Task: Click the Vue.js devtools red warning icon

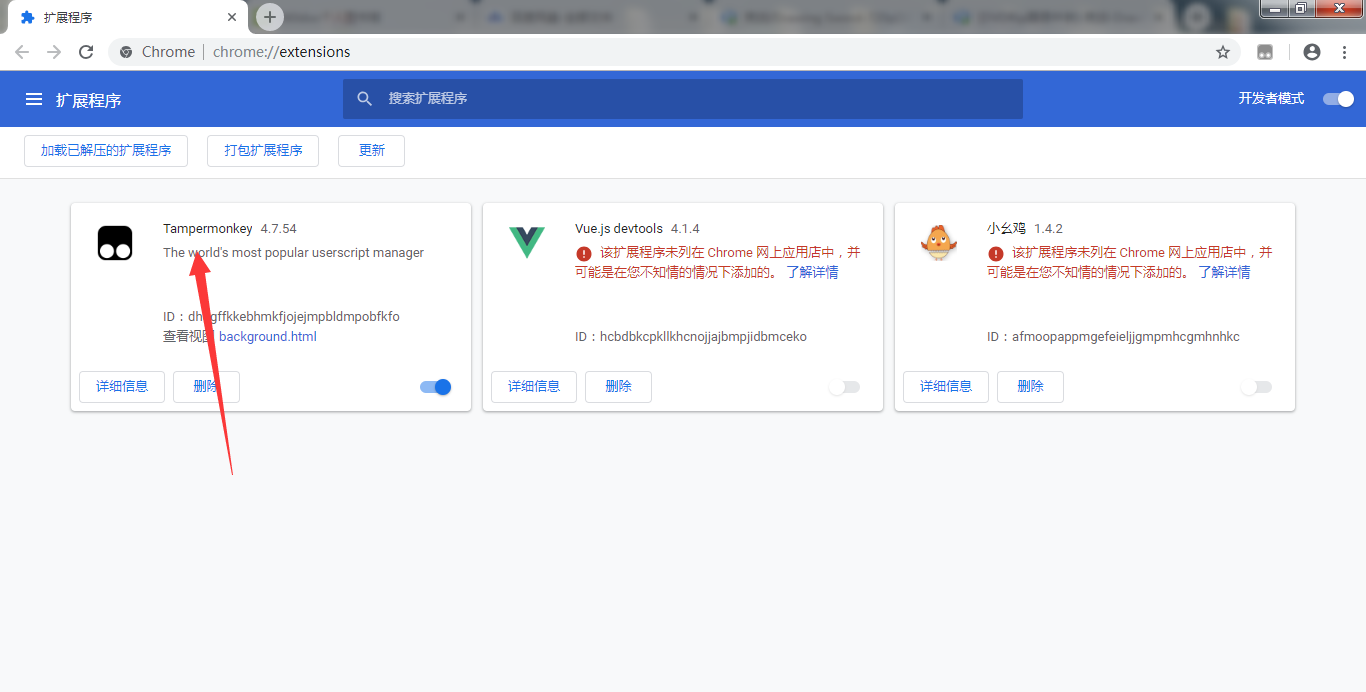Action: tap(584, 253)
